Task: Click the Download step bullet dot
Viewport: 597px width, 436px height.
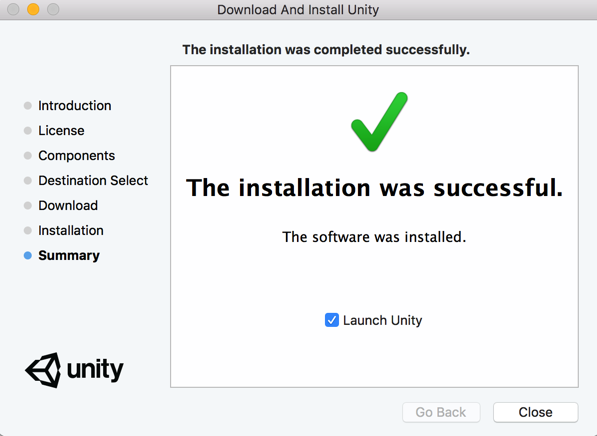Action: point(27,206)
